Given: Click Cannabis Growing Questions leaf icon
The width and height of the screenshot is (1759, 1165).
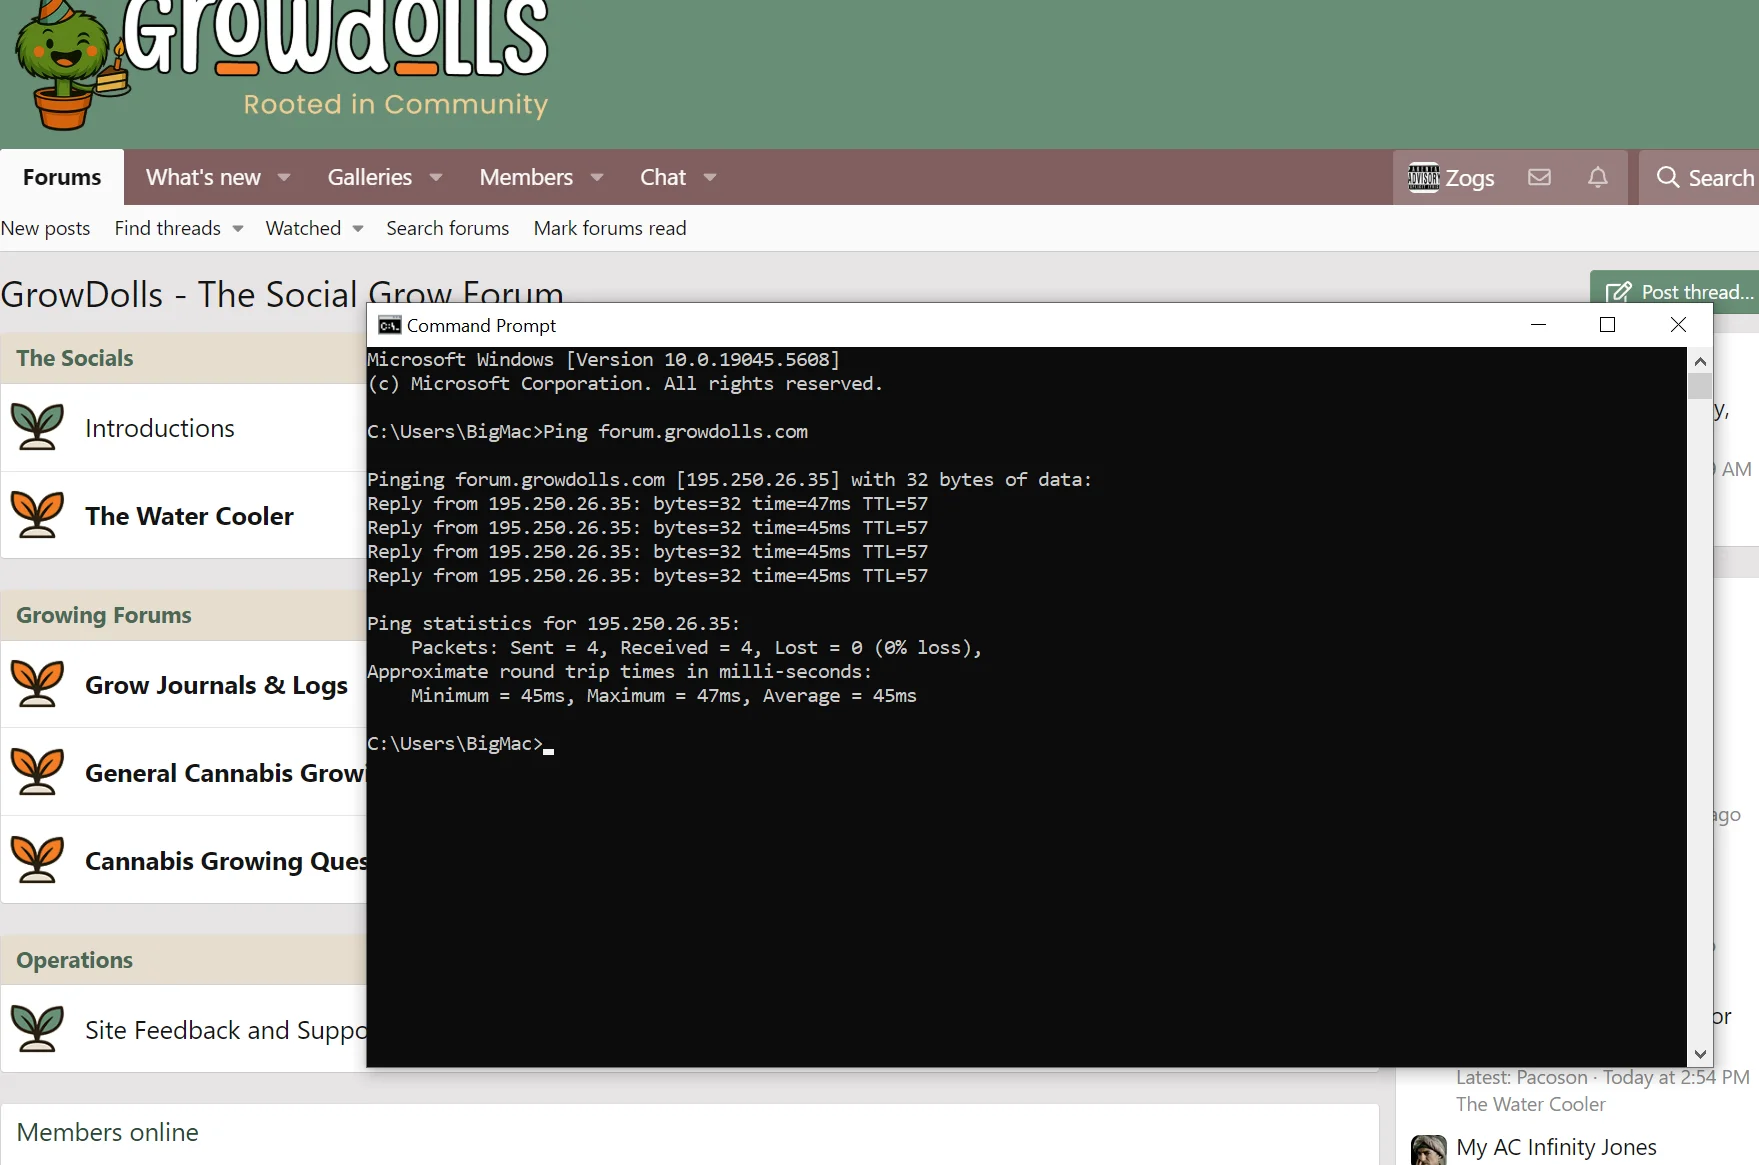Looking at the screenshot, I should point(37,860).
